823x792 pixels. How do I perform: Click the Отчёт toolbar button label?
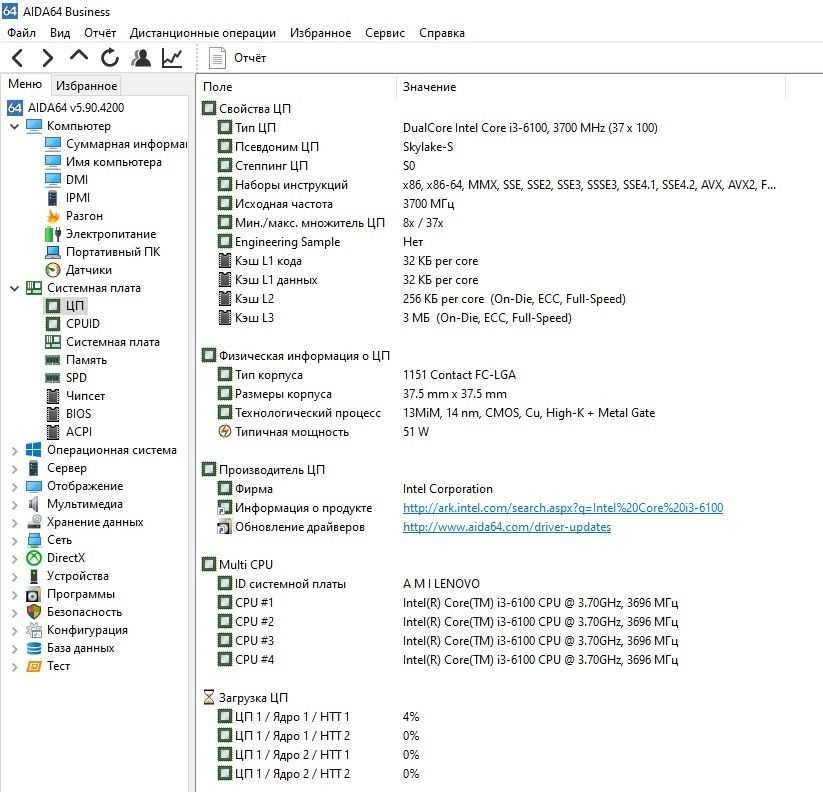[250, 58]
